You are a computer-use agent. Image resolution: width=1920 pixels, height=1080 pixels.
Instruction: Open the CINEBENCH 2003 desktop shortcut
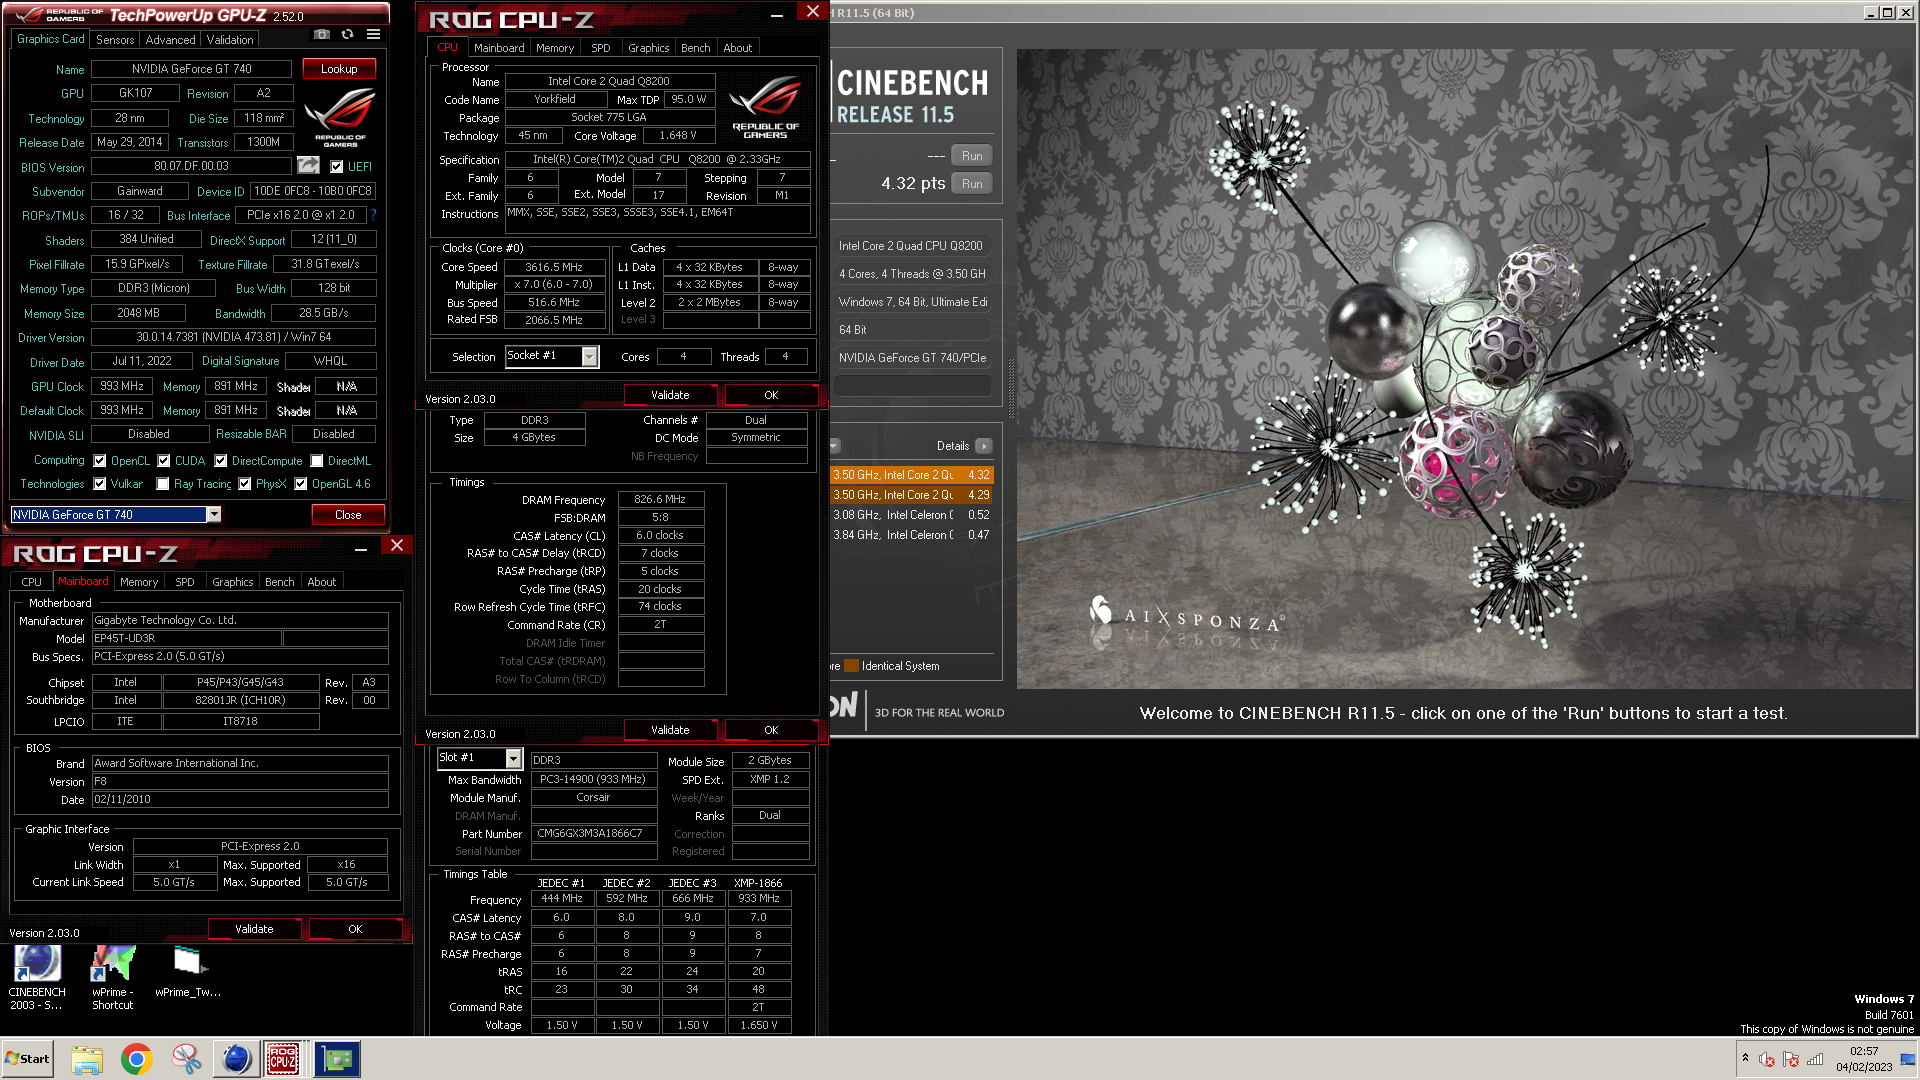37,977
